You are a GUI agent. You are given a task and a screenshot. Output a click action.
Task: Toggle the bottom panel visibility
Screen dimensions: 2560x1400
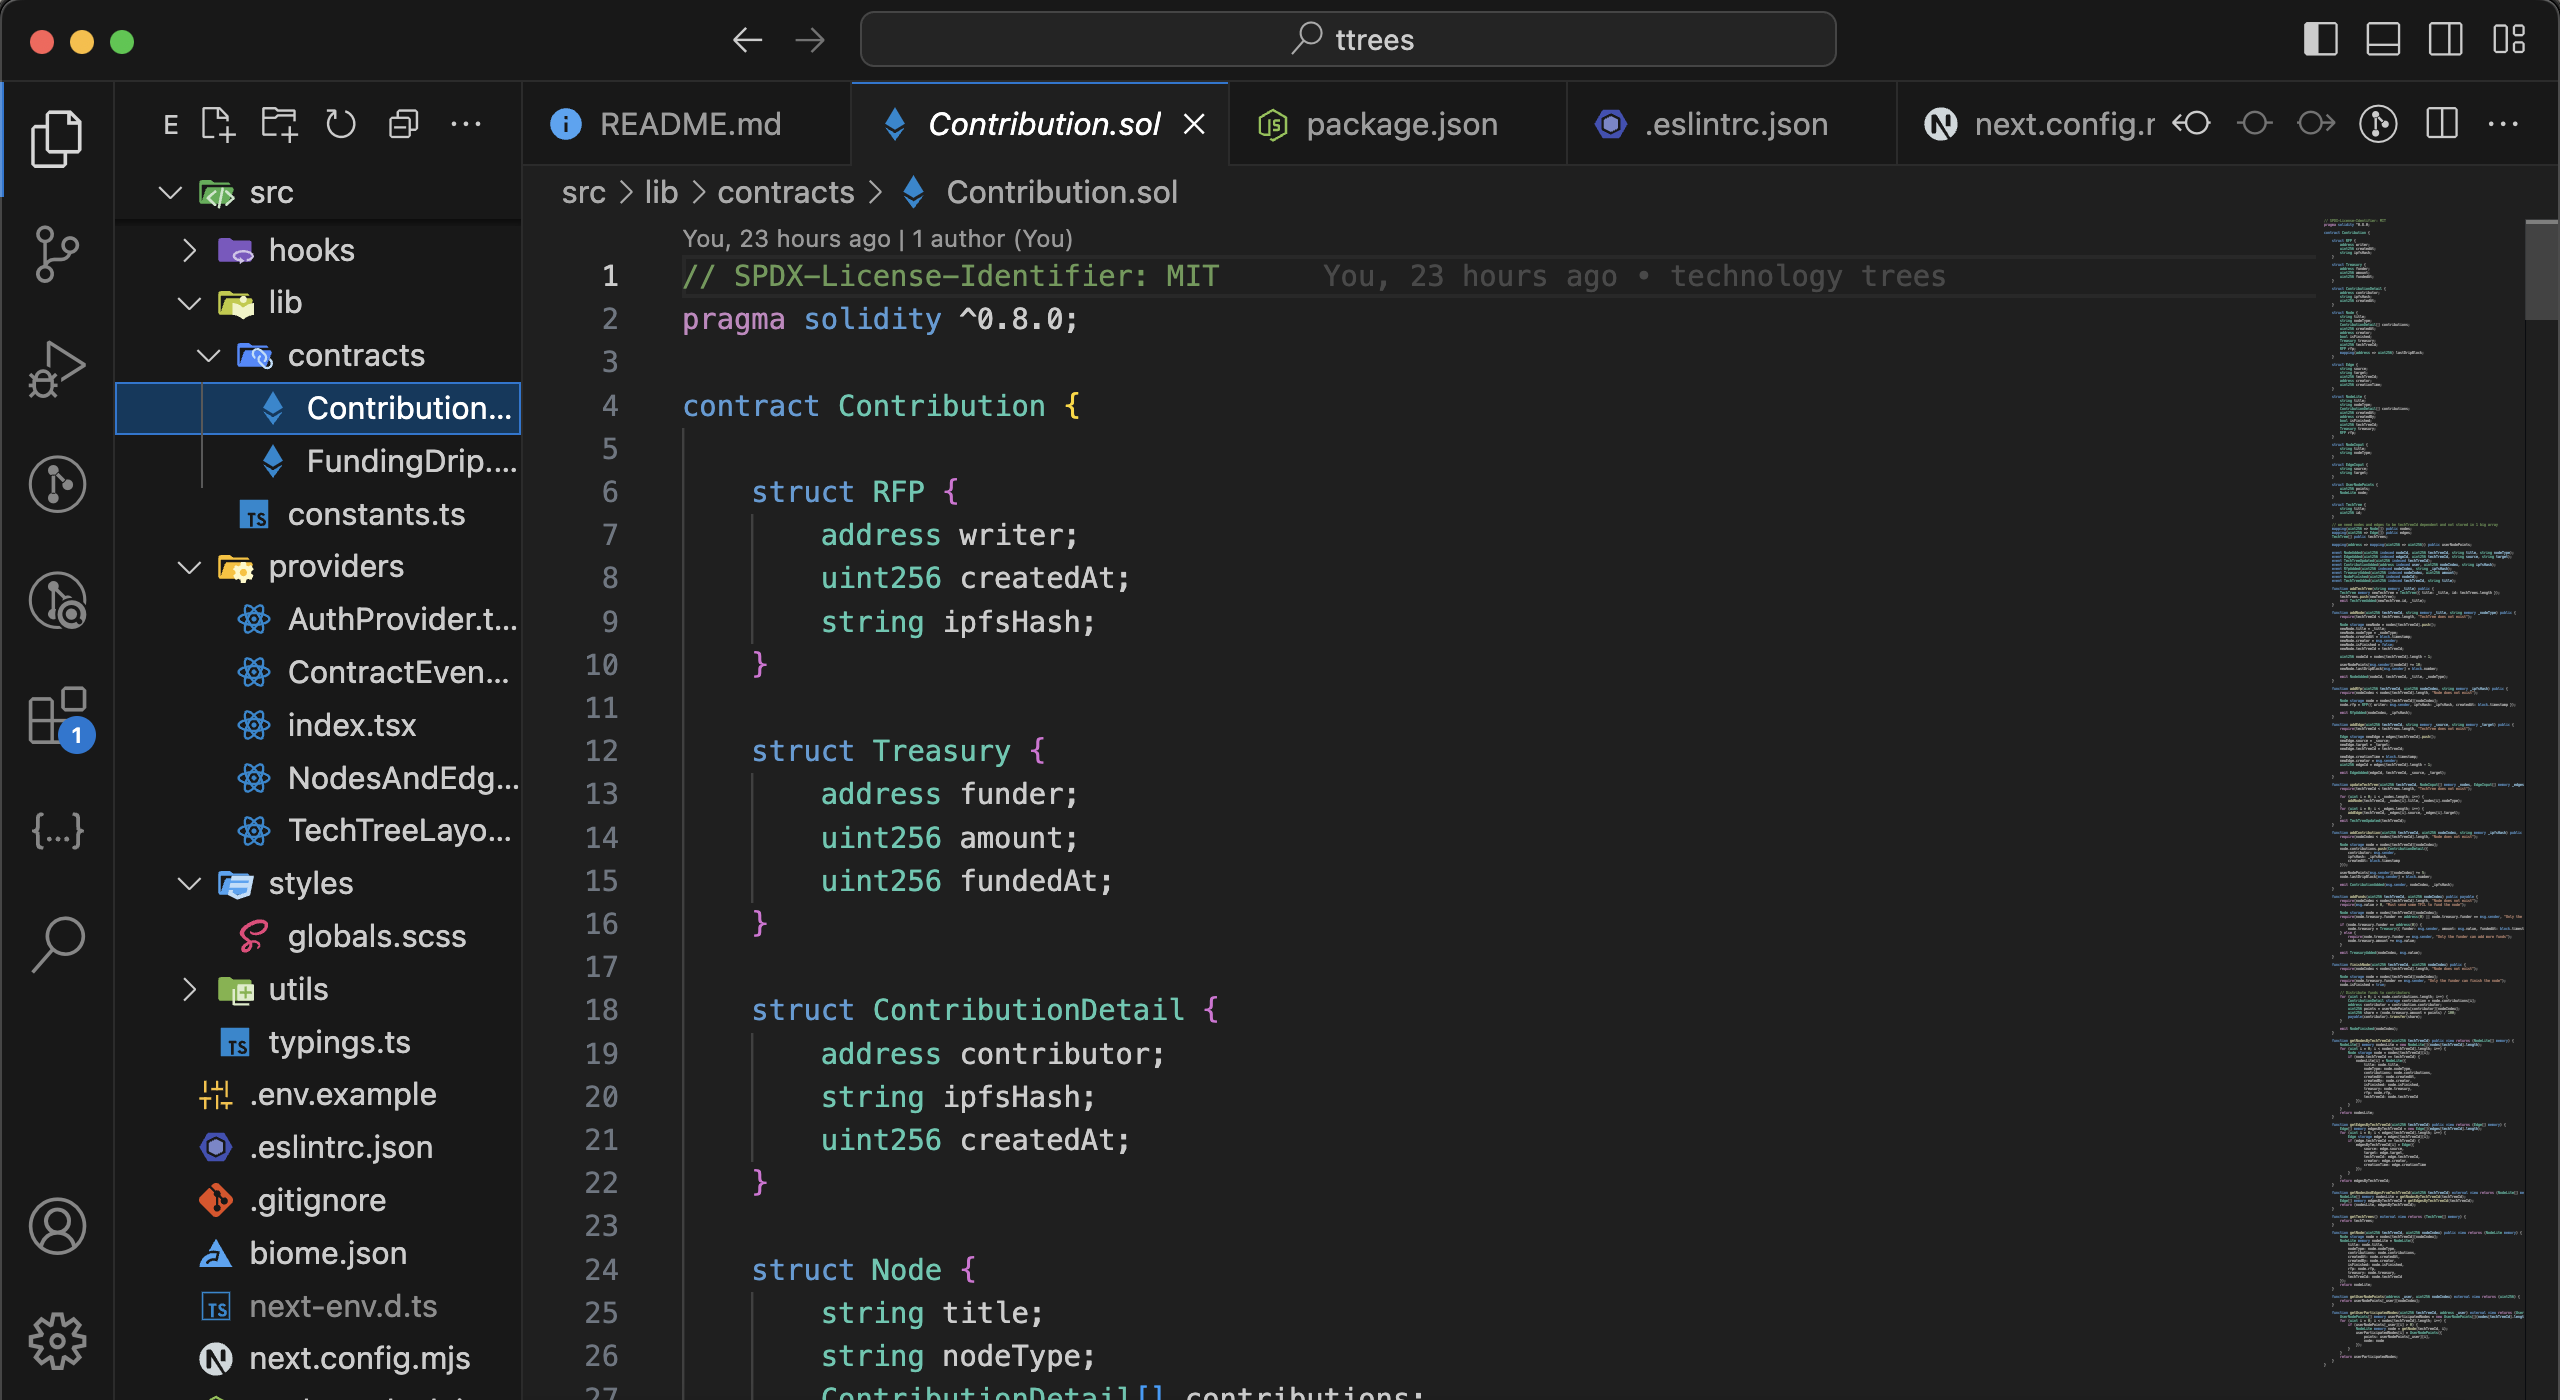point(2383,40)
